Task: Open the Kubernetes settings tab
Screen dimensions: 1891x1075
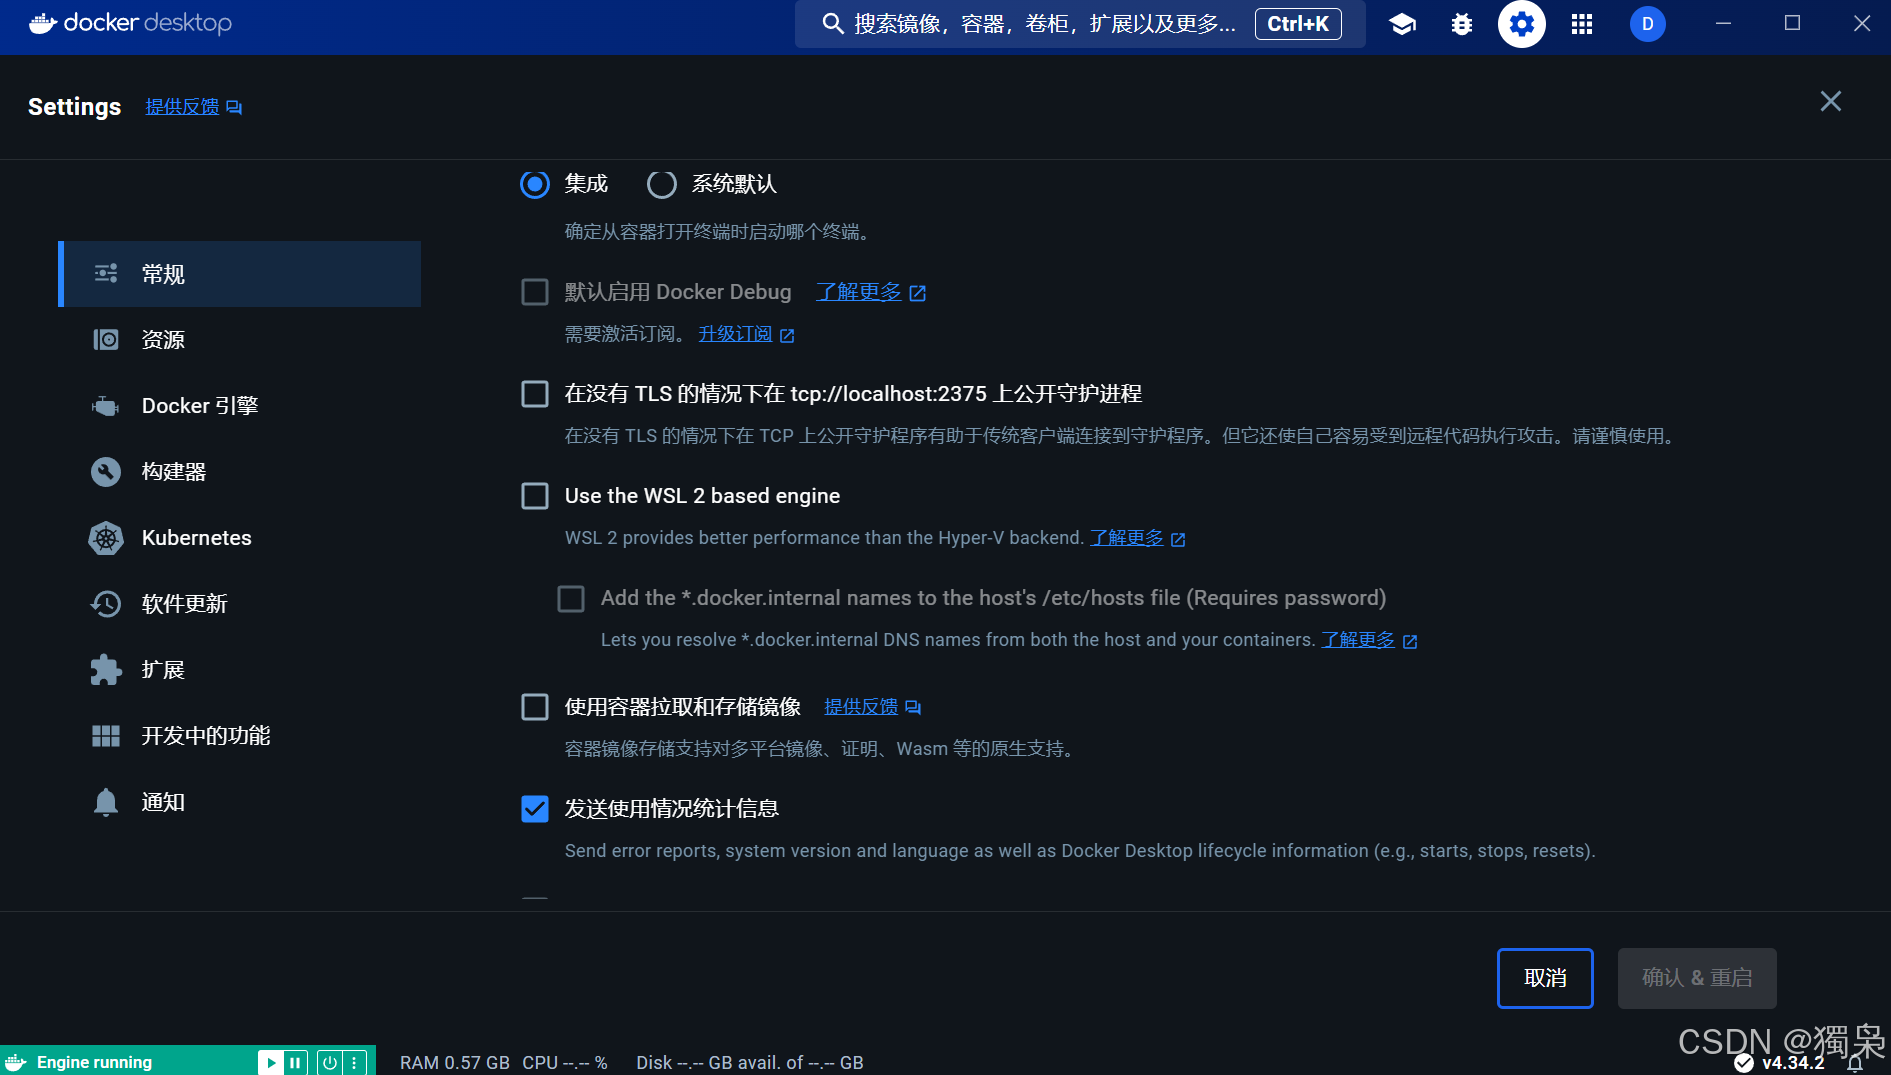Action: coord(240,538)
